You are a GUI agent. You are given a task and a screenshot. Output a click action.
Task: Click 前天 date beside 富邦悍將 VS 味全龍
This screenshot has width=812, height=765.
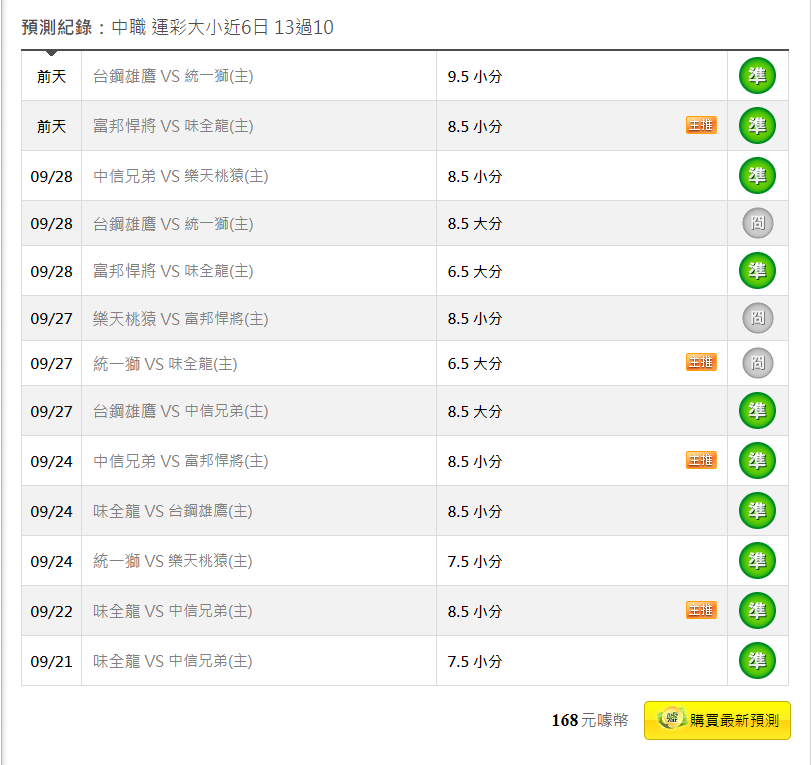[x=51, y=126]
